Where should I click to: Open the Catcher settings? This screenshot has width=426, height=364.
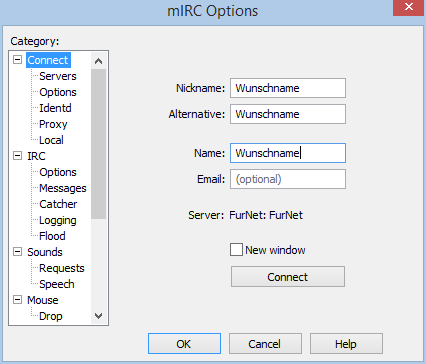pos(58,204)
